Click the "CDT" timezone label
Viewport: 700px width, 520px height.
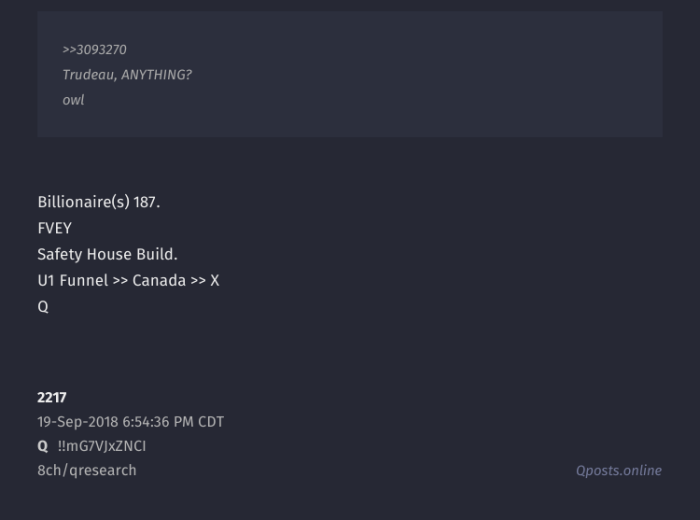(x=211, y=422)
